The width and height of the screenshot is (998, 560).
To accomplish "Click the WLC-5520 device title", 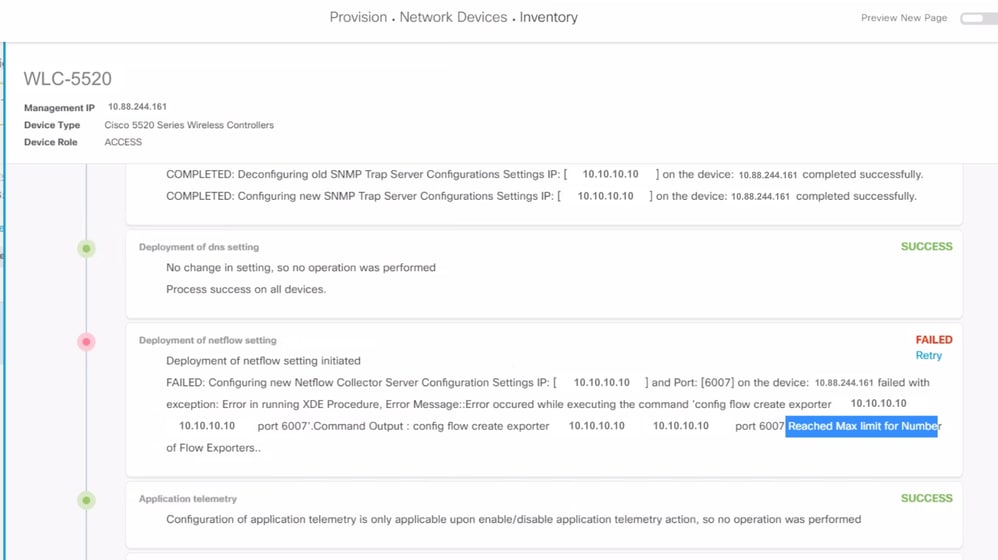I will tap(67, 79).
